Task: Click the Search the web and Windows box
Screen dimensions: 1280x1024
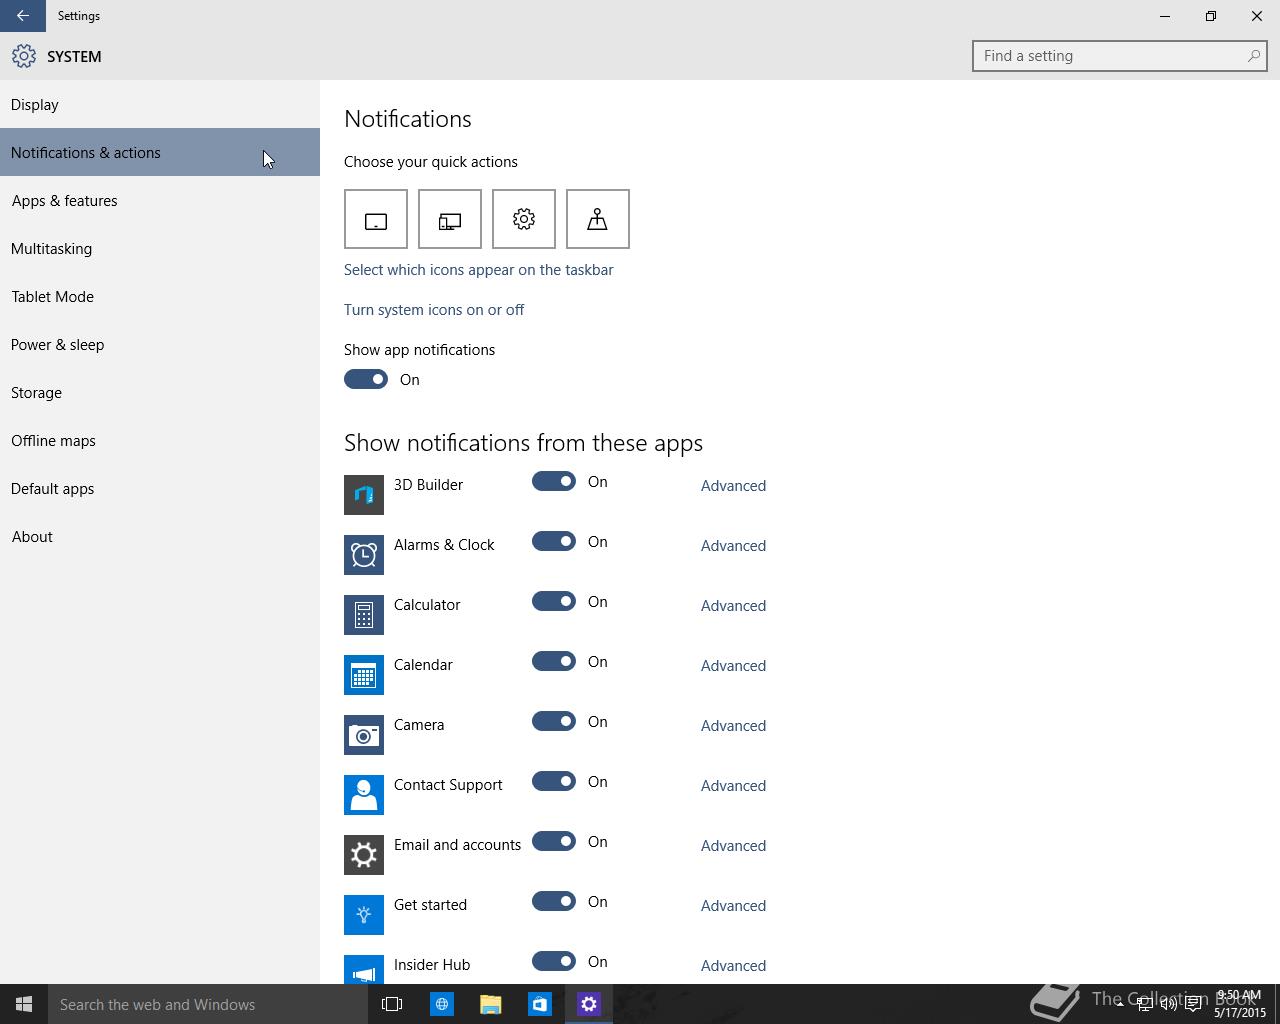Action: [208, 1004]
